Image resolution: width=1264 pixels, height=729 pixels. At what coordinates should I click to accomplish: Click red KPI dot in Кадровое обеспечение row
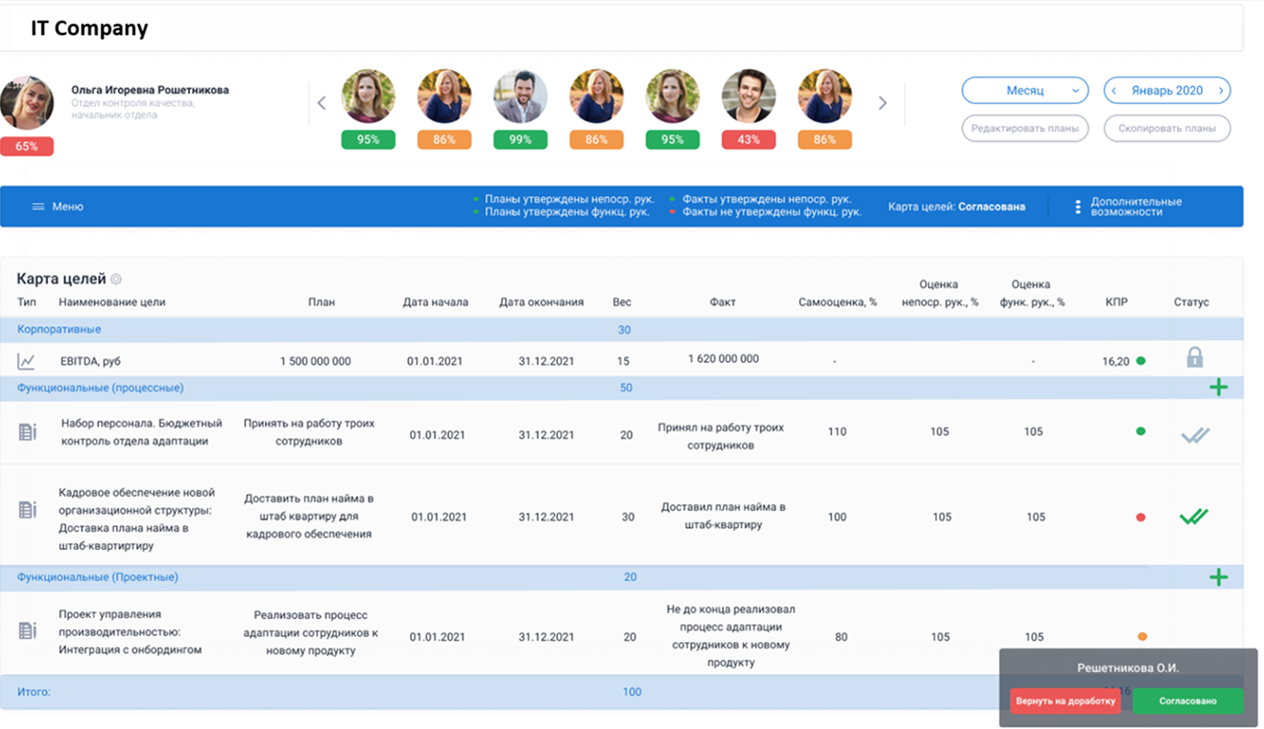coord(1141,518)
